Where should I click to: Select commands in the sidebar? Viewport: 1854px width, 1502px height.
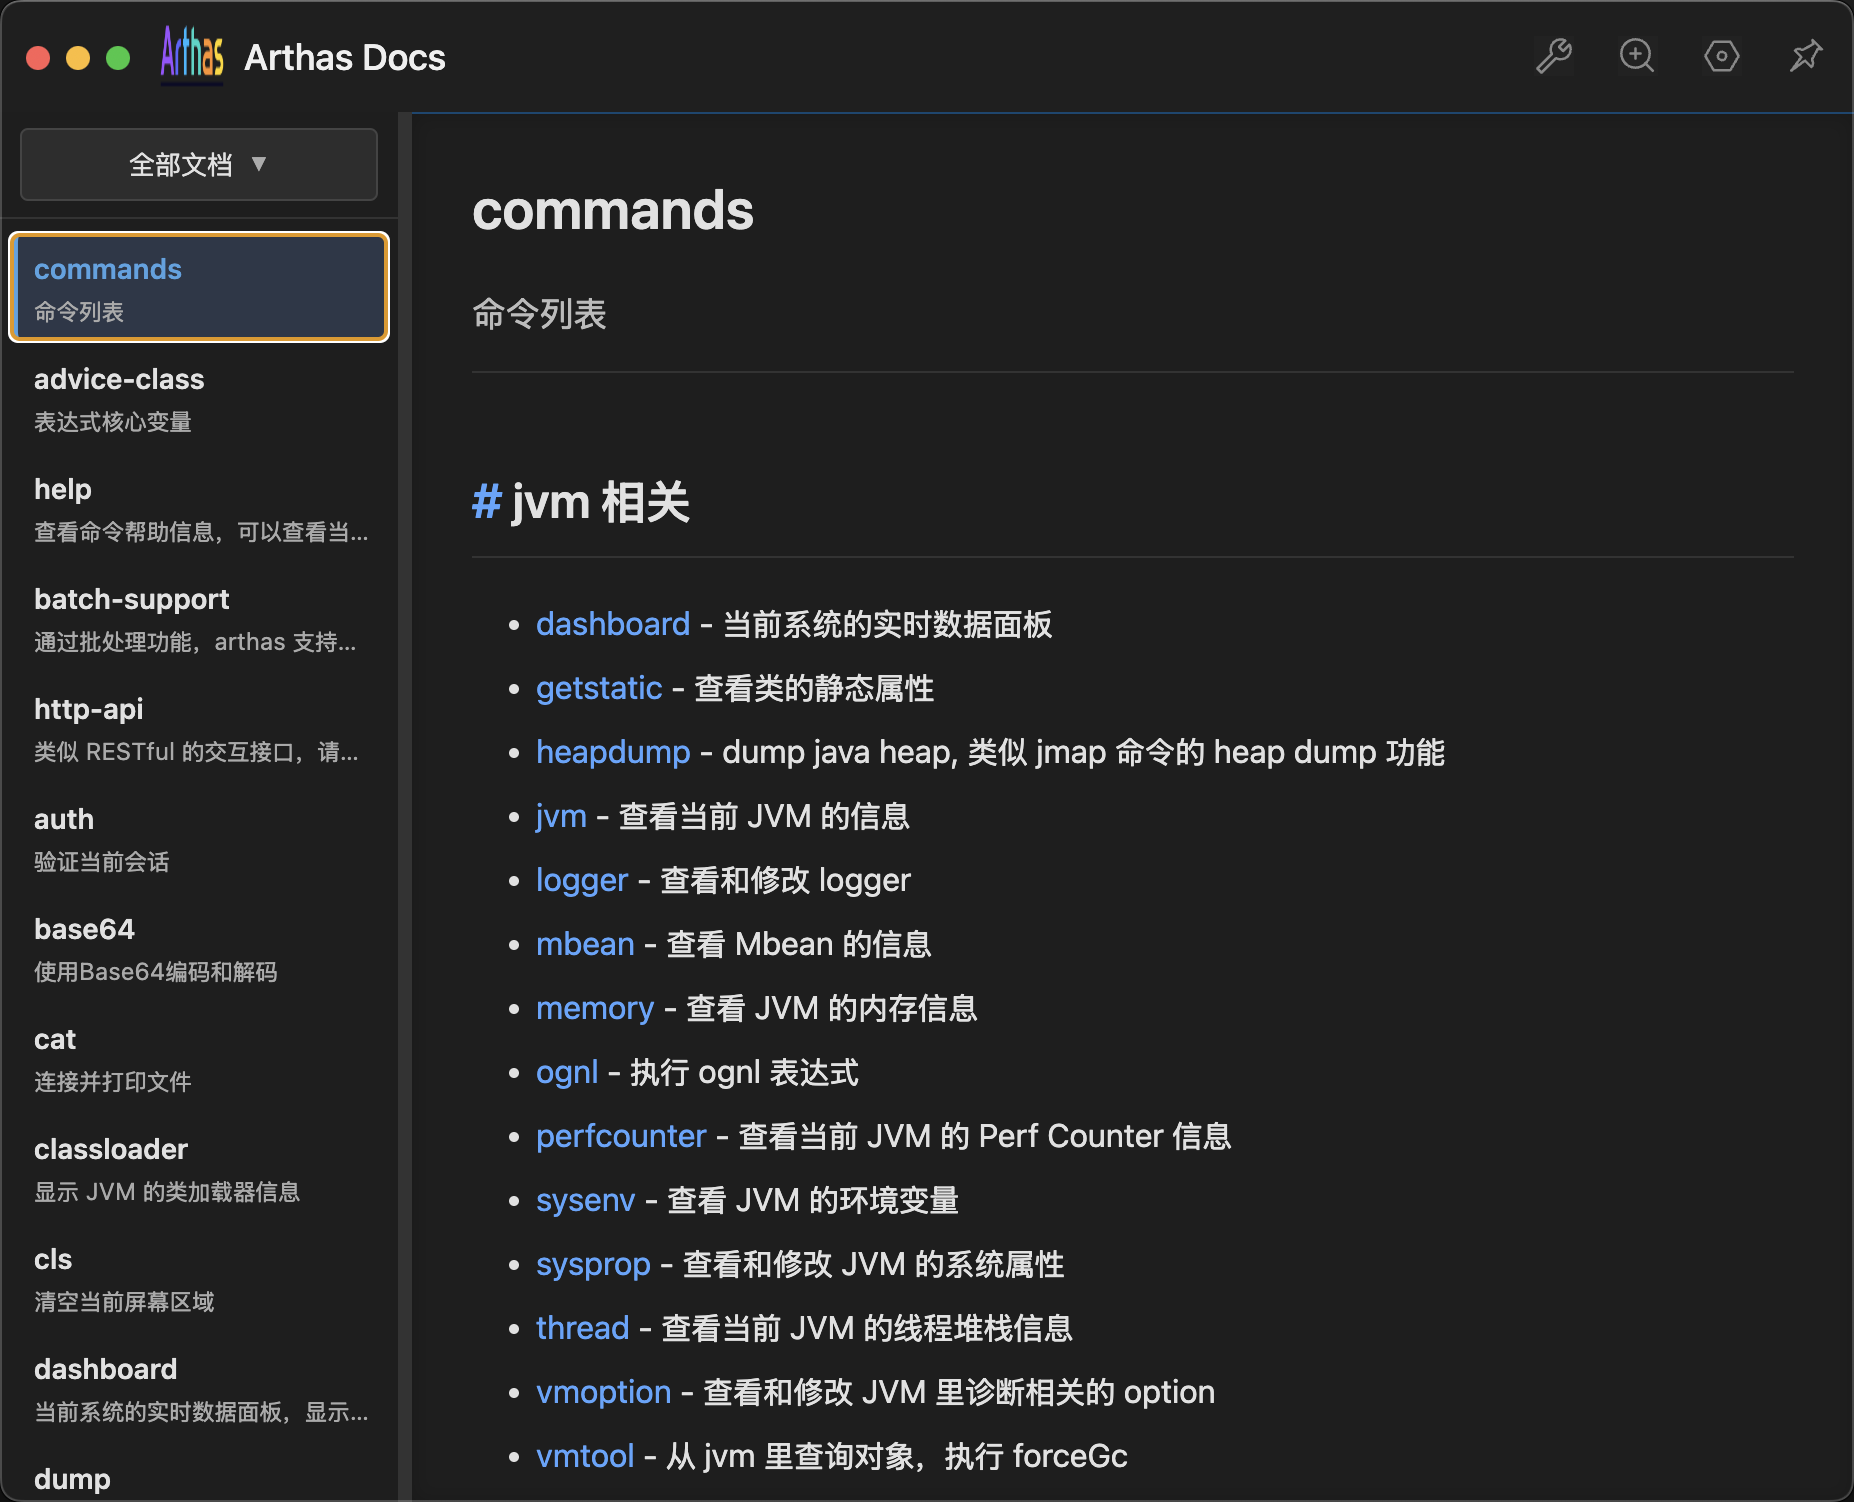(x=199, y=288)
